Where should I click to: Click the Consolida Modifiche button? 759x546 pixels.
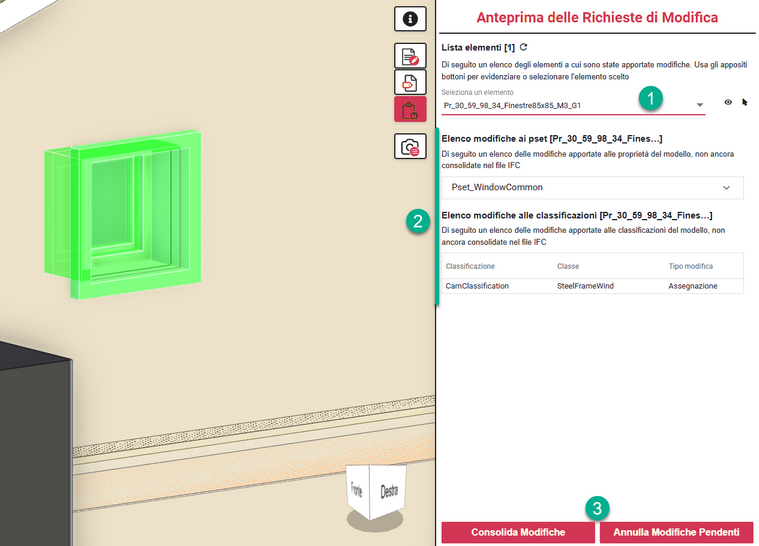point(518,532)
